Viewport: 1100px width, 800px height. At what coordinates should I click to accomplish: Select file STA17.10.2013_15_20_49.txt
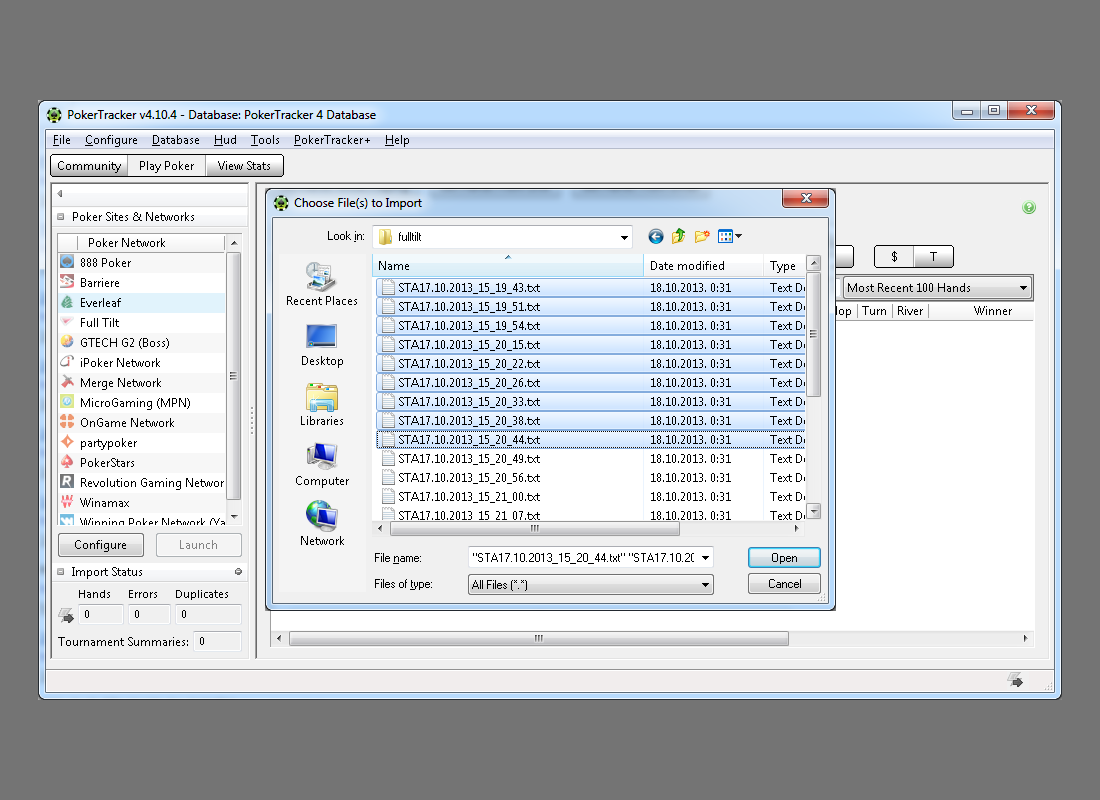[468, 459]
